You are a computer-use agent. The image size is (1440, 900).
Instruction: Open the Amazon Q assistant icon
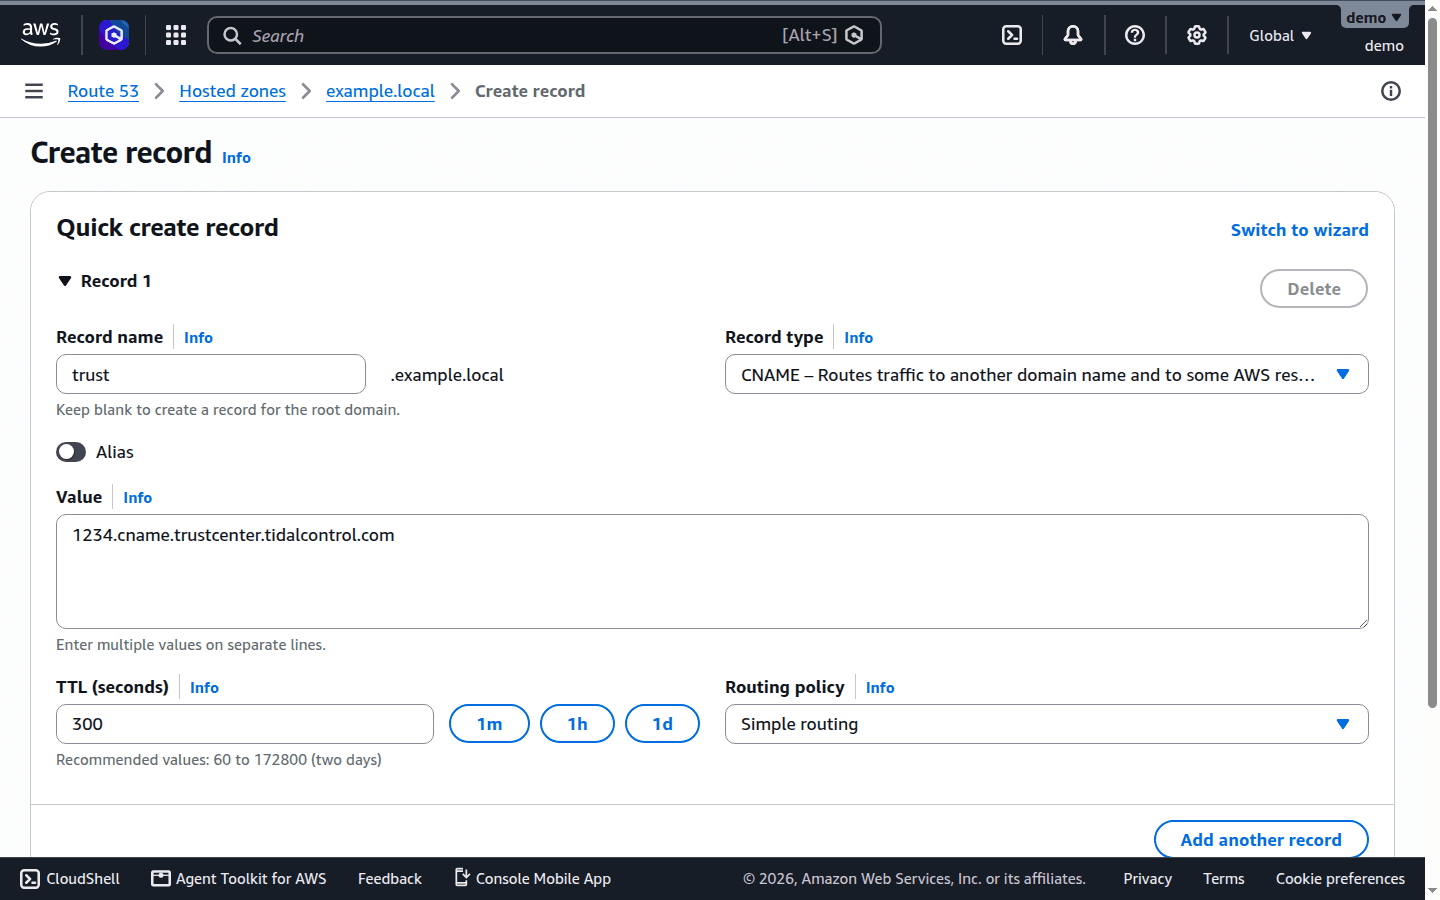tap(114, 36)
